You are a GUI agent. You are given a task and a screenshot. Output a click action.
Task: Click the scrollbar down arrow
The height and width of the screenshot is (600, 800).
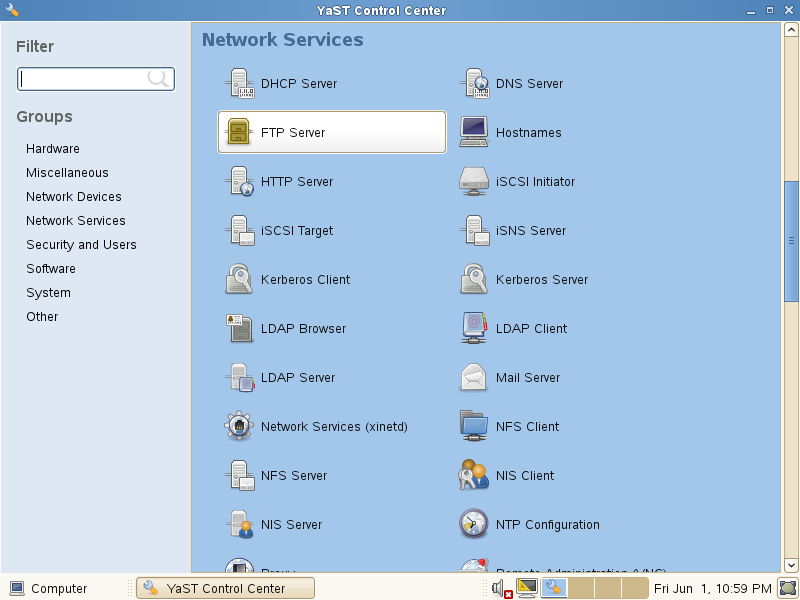(791, 565)
